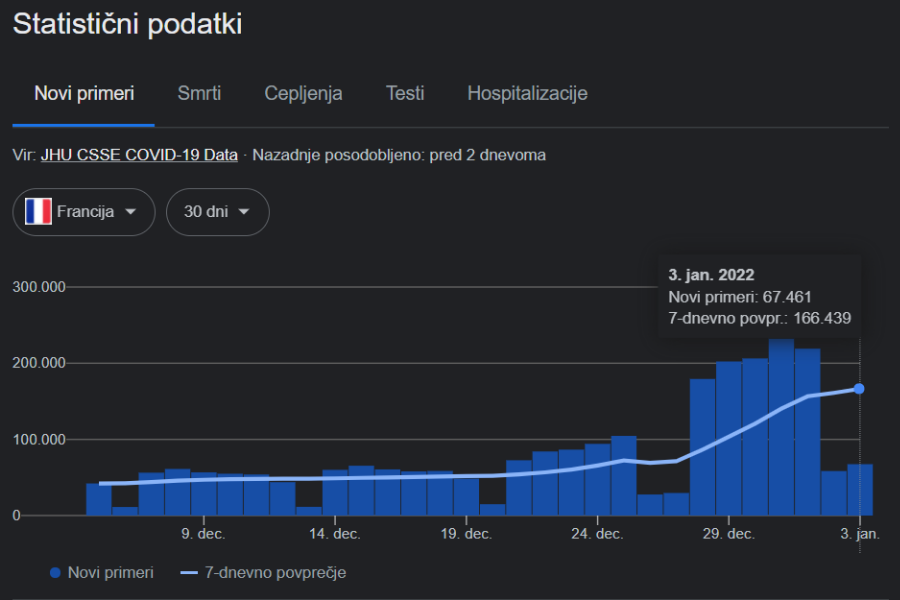Select the Testi tab
Image resolution: width=900 pixels, height=600 pixels.
point(405,93)
